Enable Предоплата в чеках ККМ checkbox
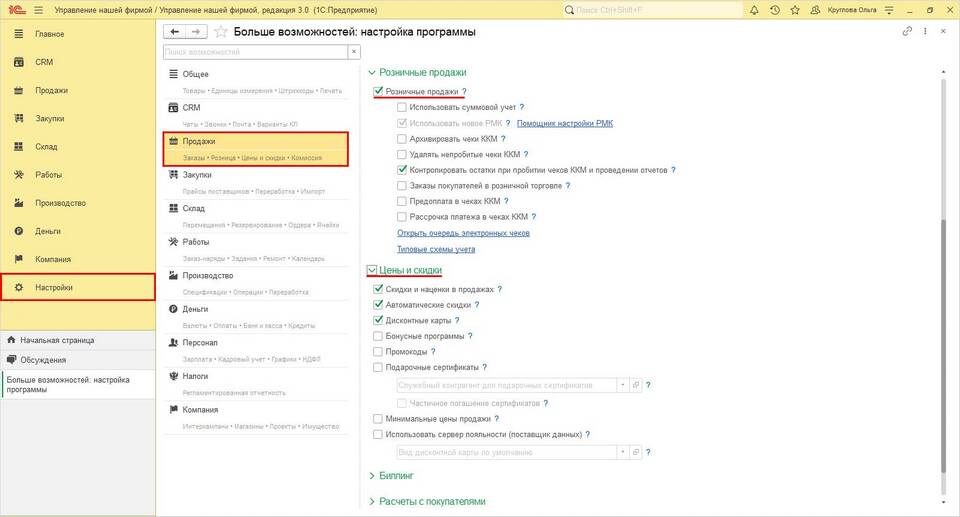960x517 pixels. coord(402,201)
